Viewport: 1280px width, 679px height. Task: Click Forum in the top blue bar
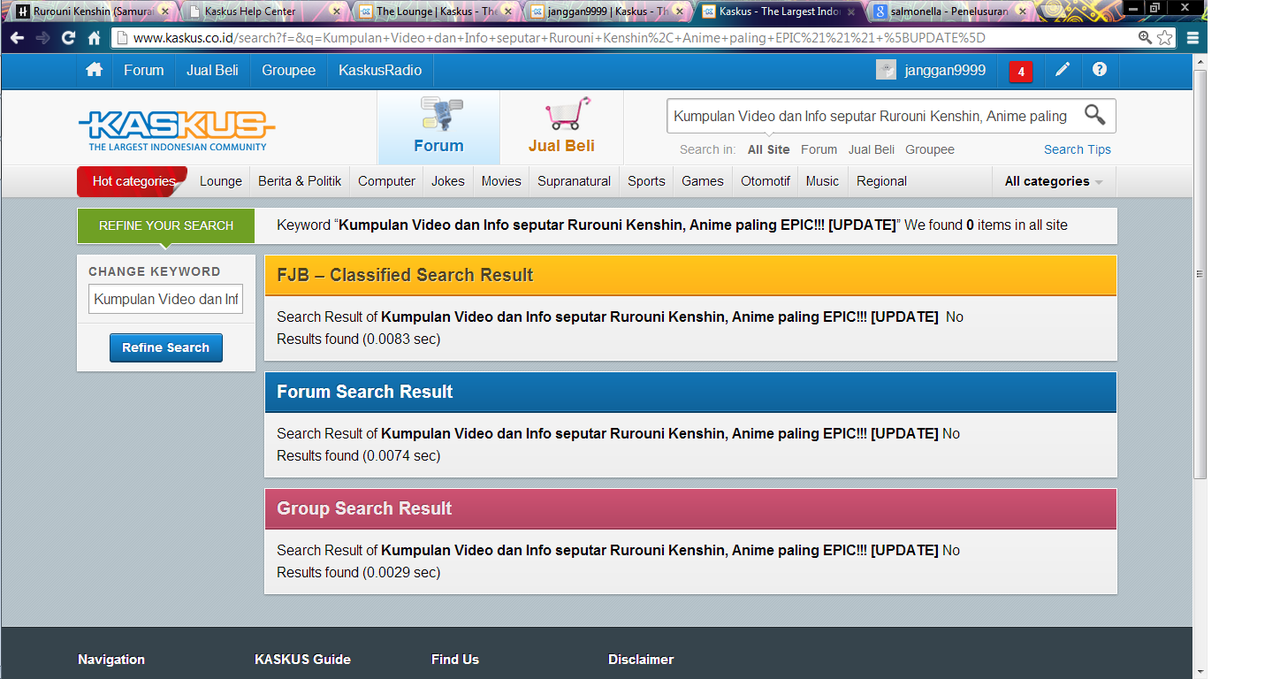point(144,70)
